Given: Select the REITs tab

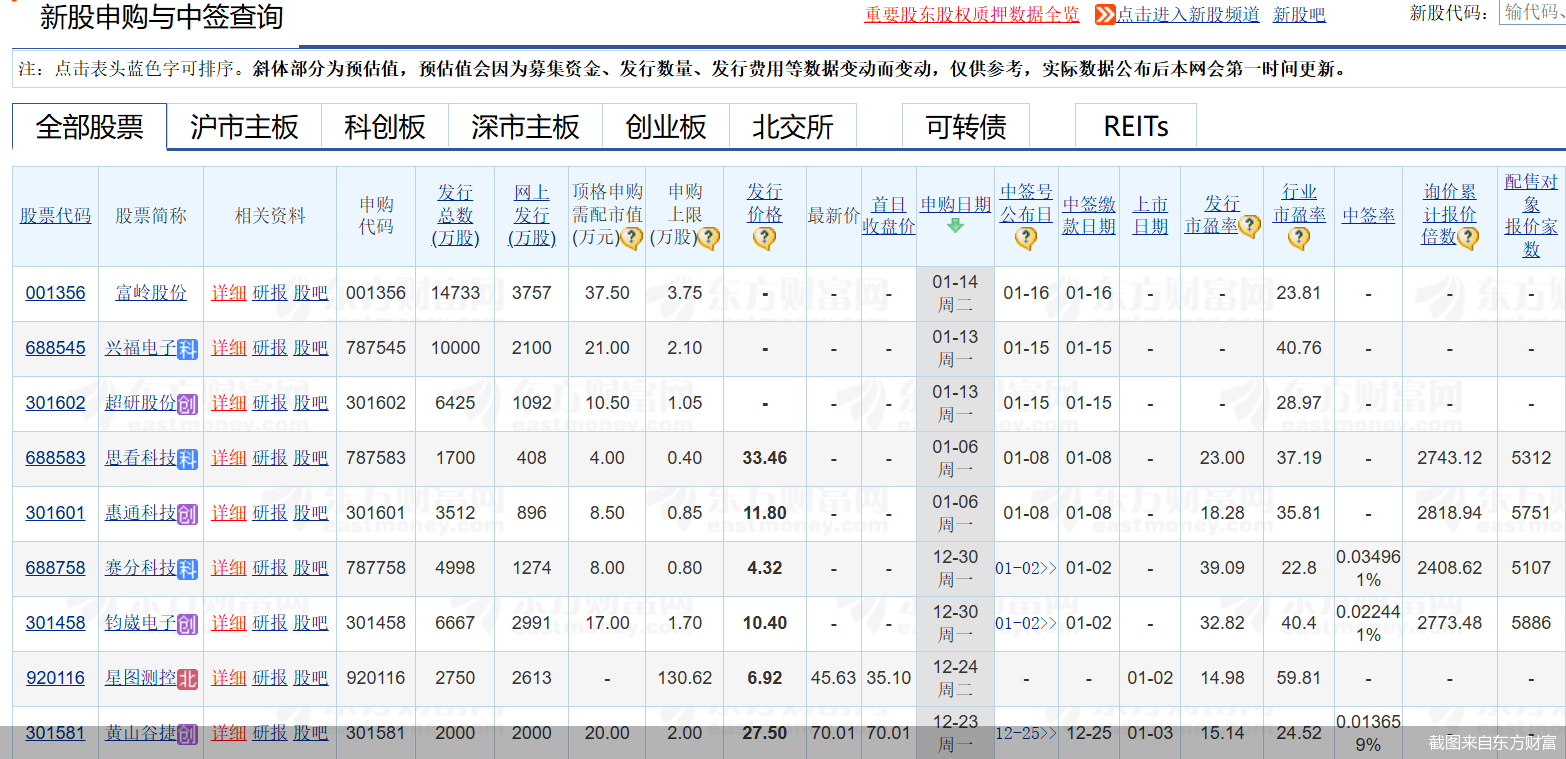Looking at the screenshot, I should pos(1135,126).
